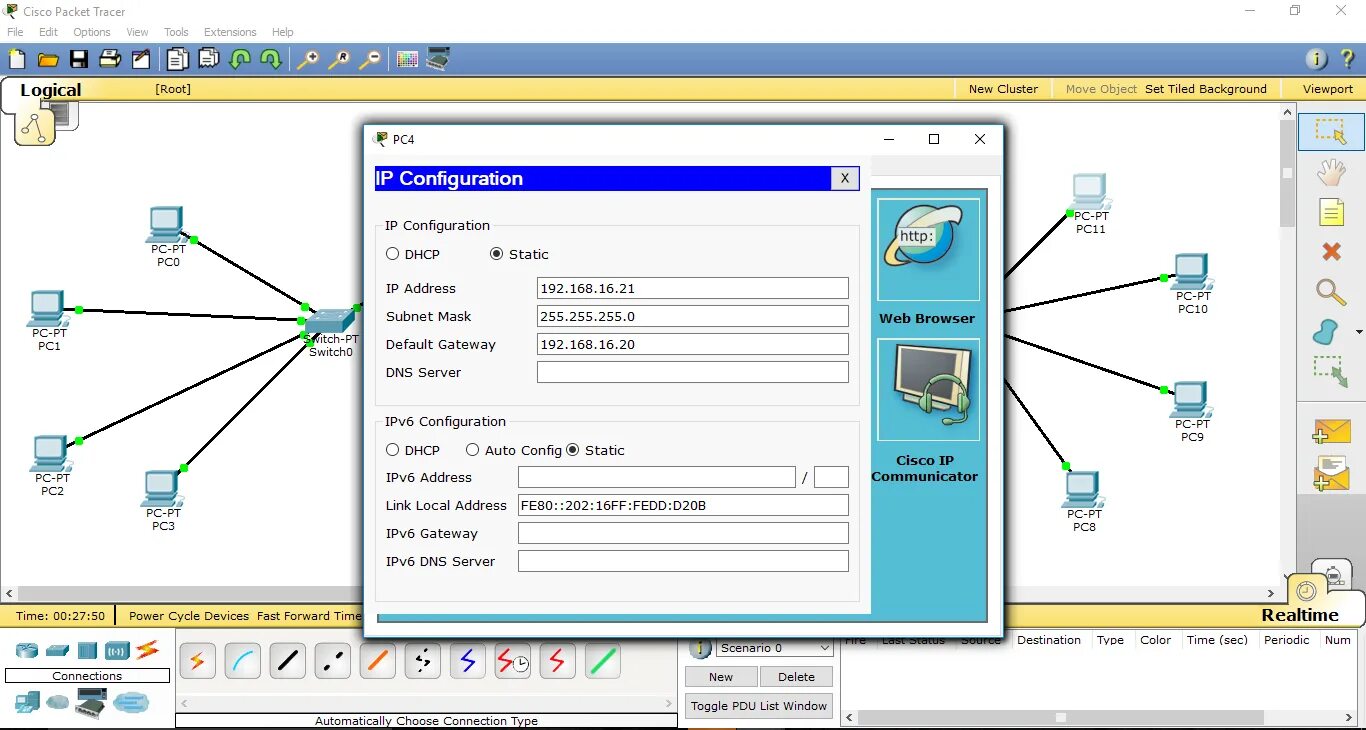
Task: Open the File menu
Action: point(15,32)
